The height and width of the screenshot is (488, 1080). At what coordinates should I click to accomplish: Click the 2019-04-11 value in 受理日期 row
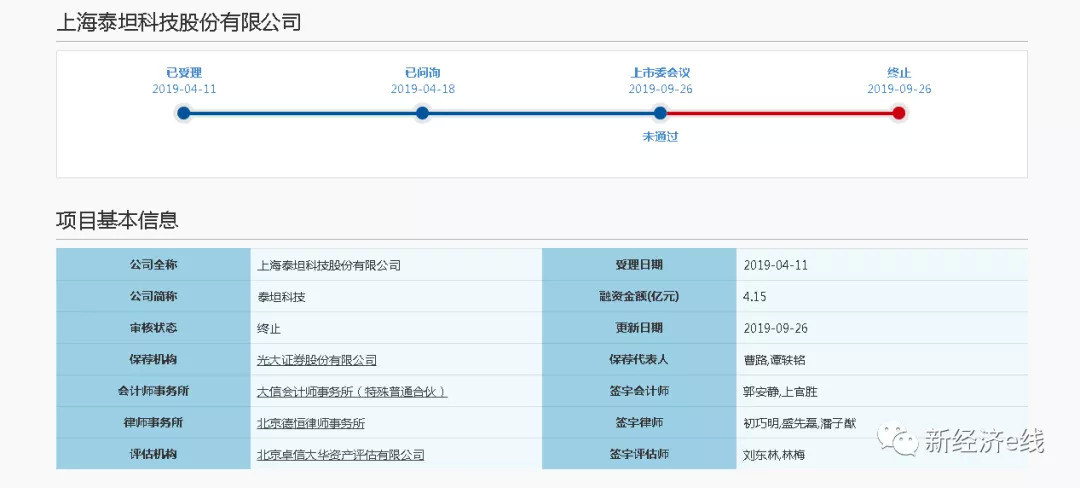coord(776,265)
